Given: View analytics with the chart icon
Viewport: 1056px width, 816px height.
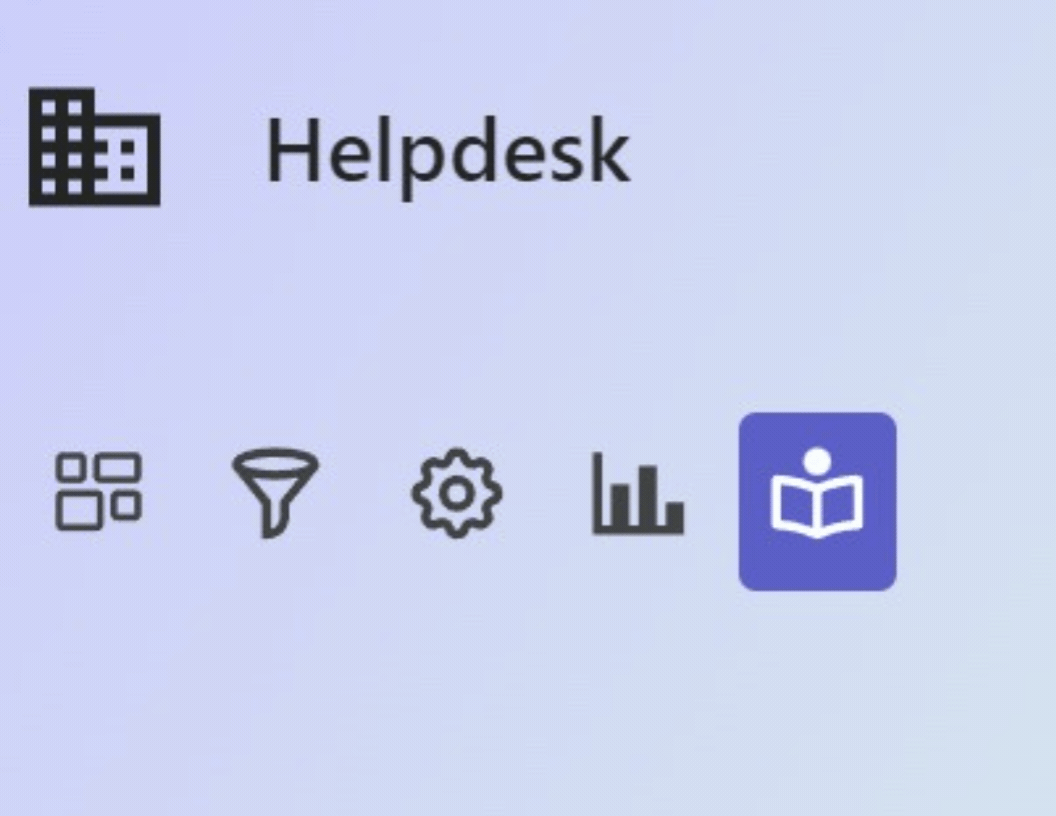Looking at the screenshot, I should (x=638, y=494).
